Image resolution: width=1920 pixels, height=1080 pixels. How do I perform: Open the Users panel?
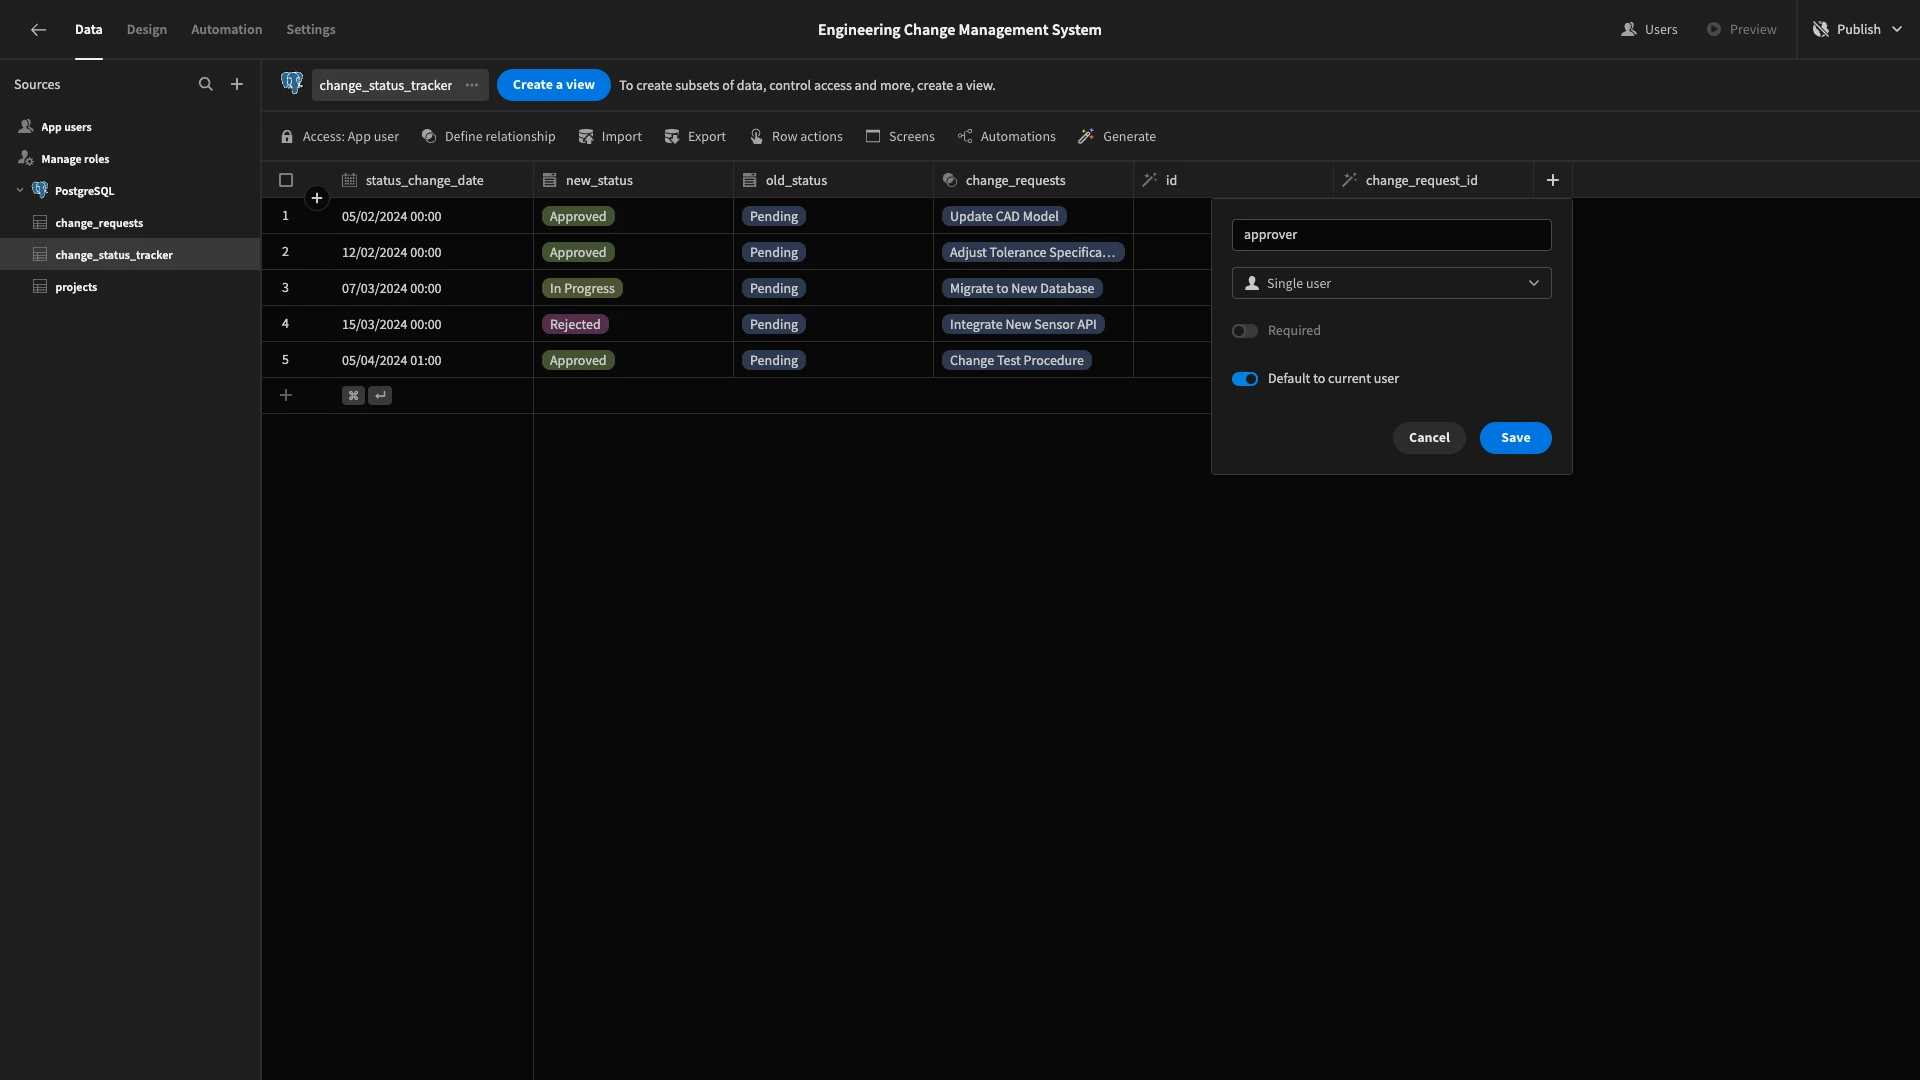tap(1649, 30)
